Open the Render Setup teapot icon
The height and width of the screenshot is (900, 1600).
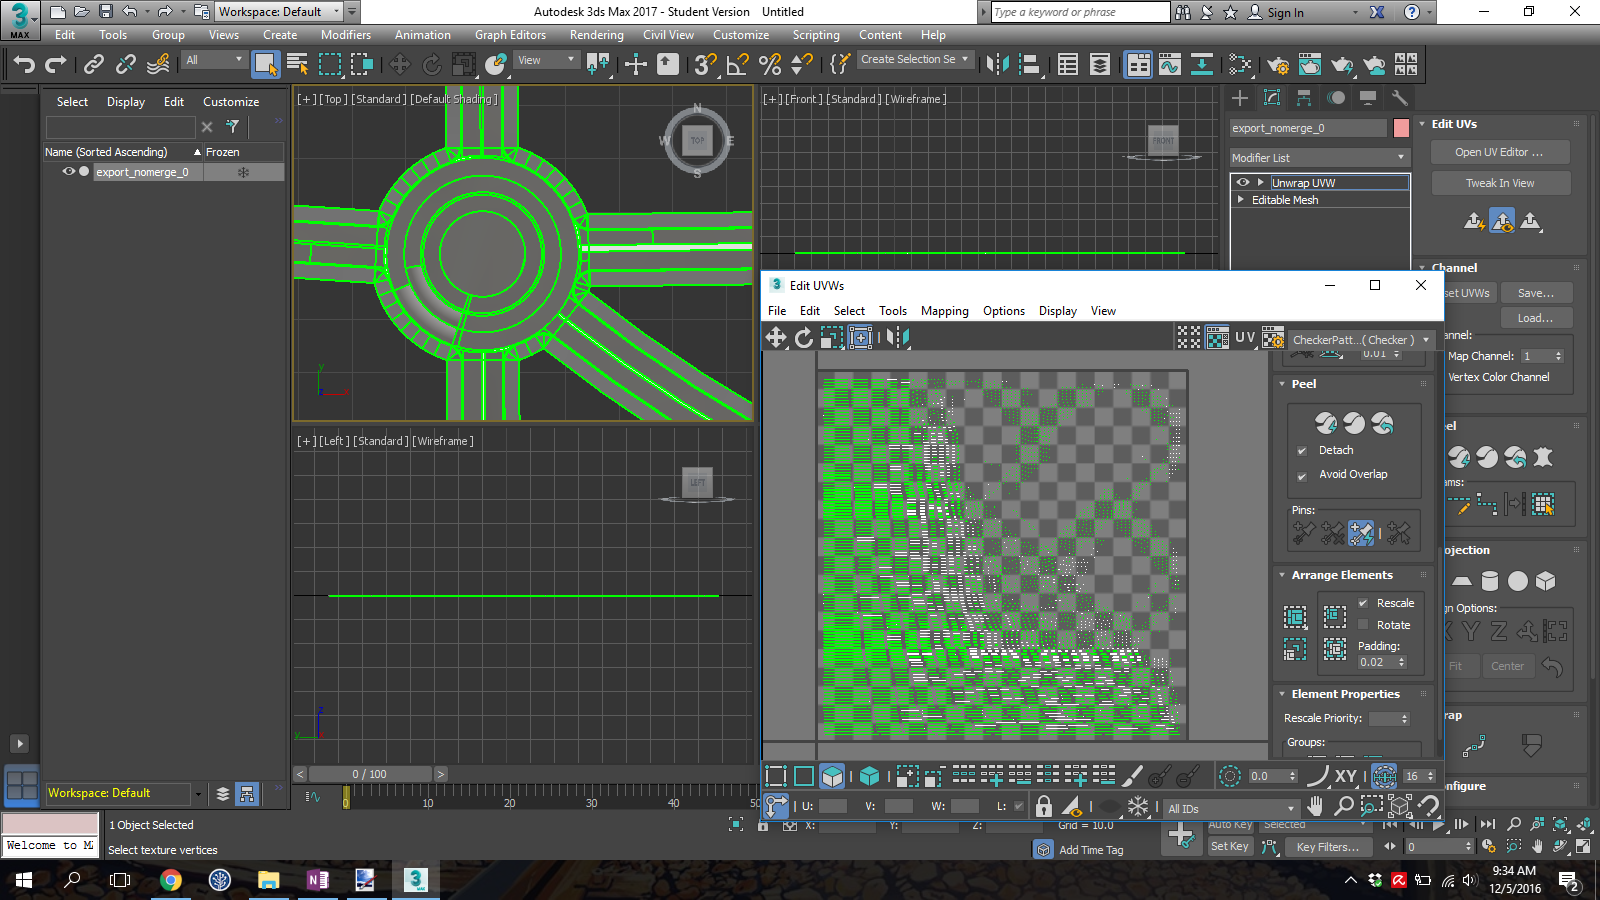1278,65
